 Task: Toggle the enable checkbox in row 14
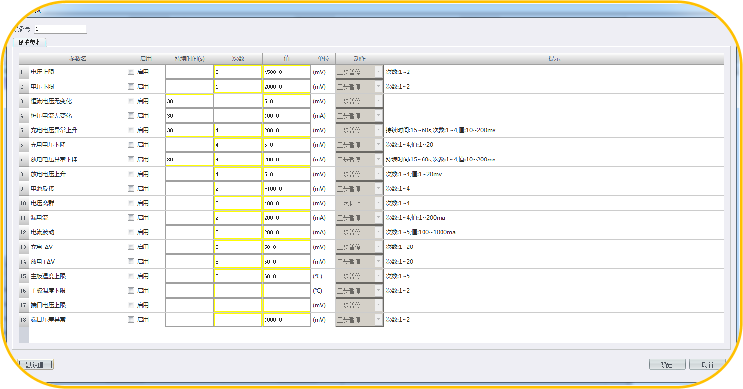pyautogui.click(x=131, y=262)
